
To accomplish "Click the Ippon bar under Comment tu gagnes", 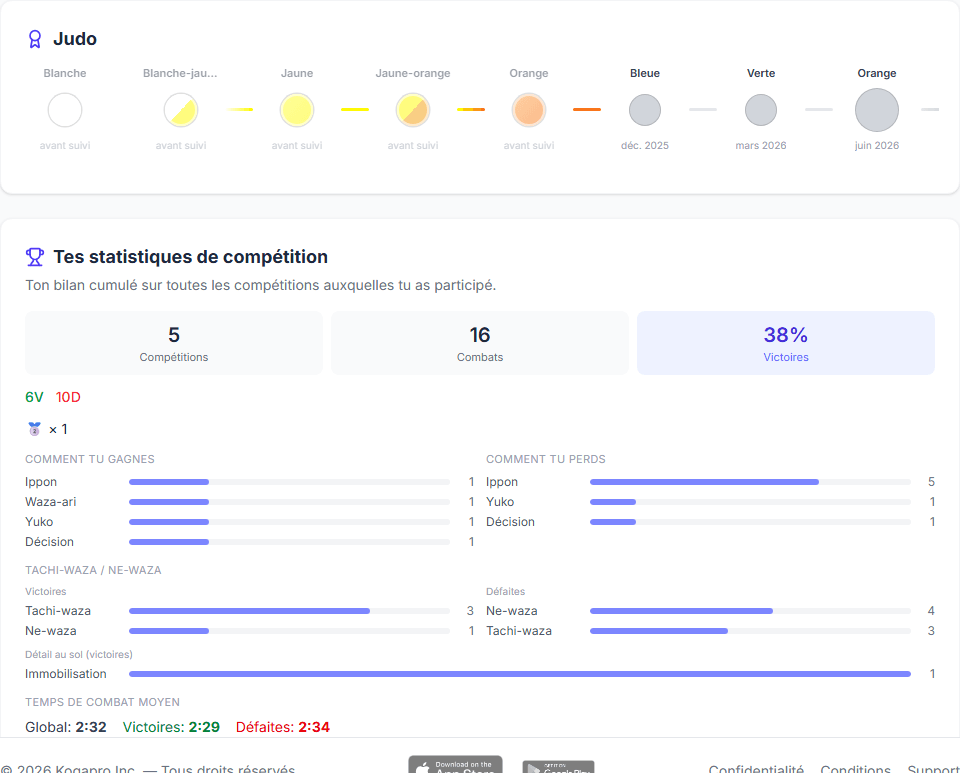I will (289, 482).
